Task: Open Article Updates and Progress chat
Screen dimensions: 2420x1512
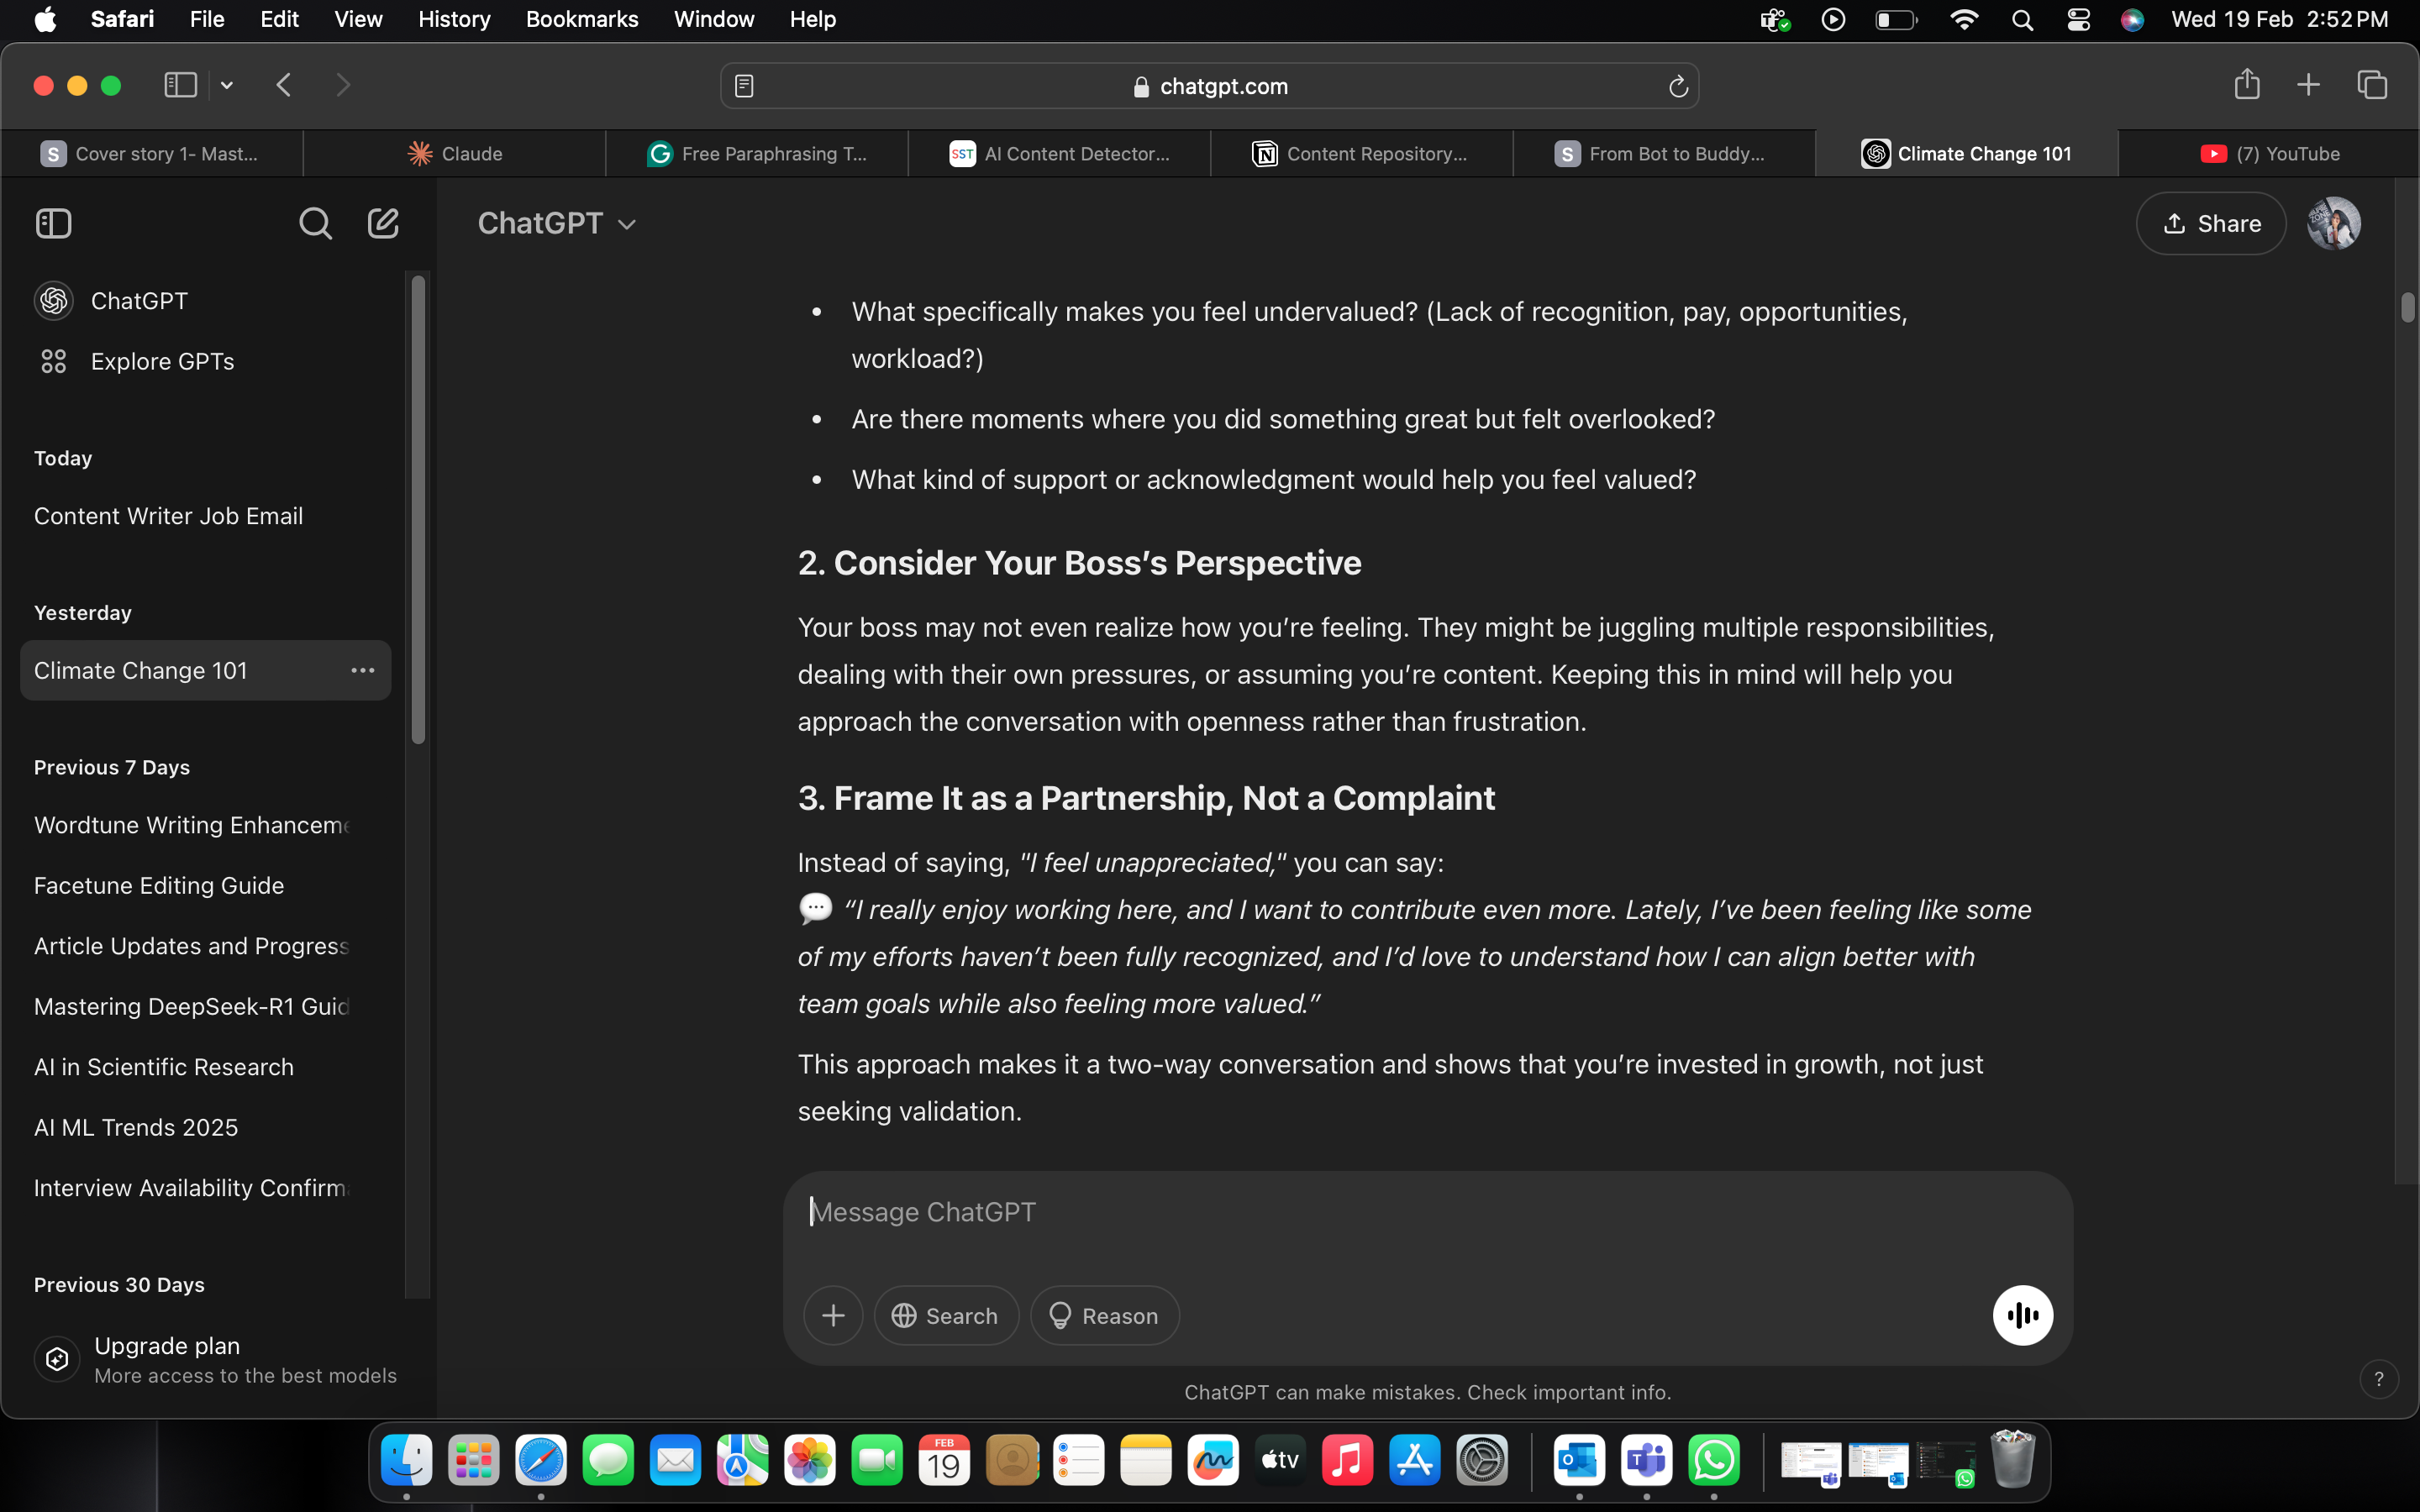Action: pos(205,946)
